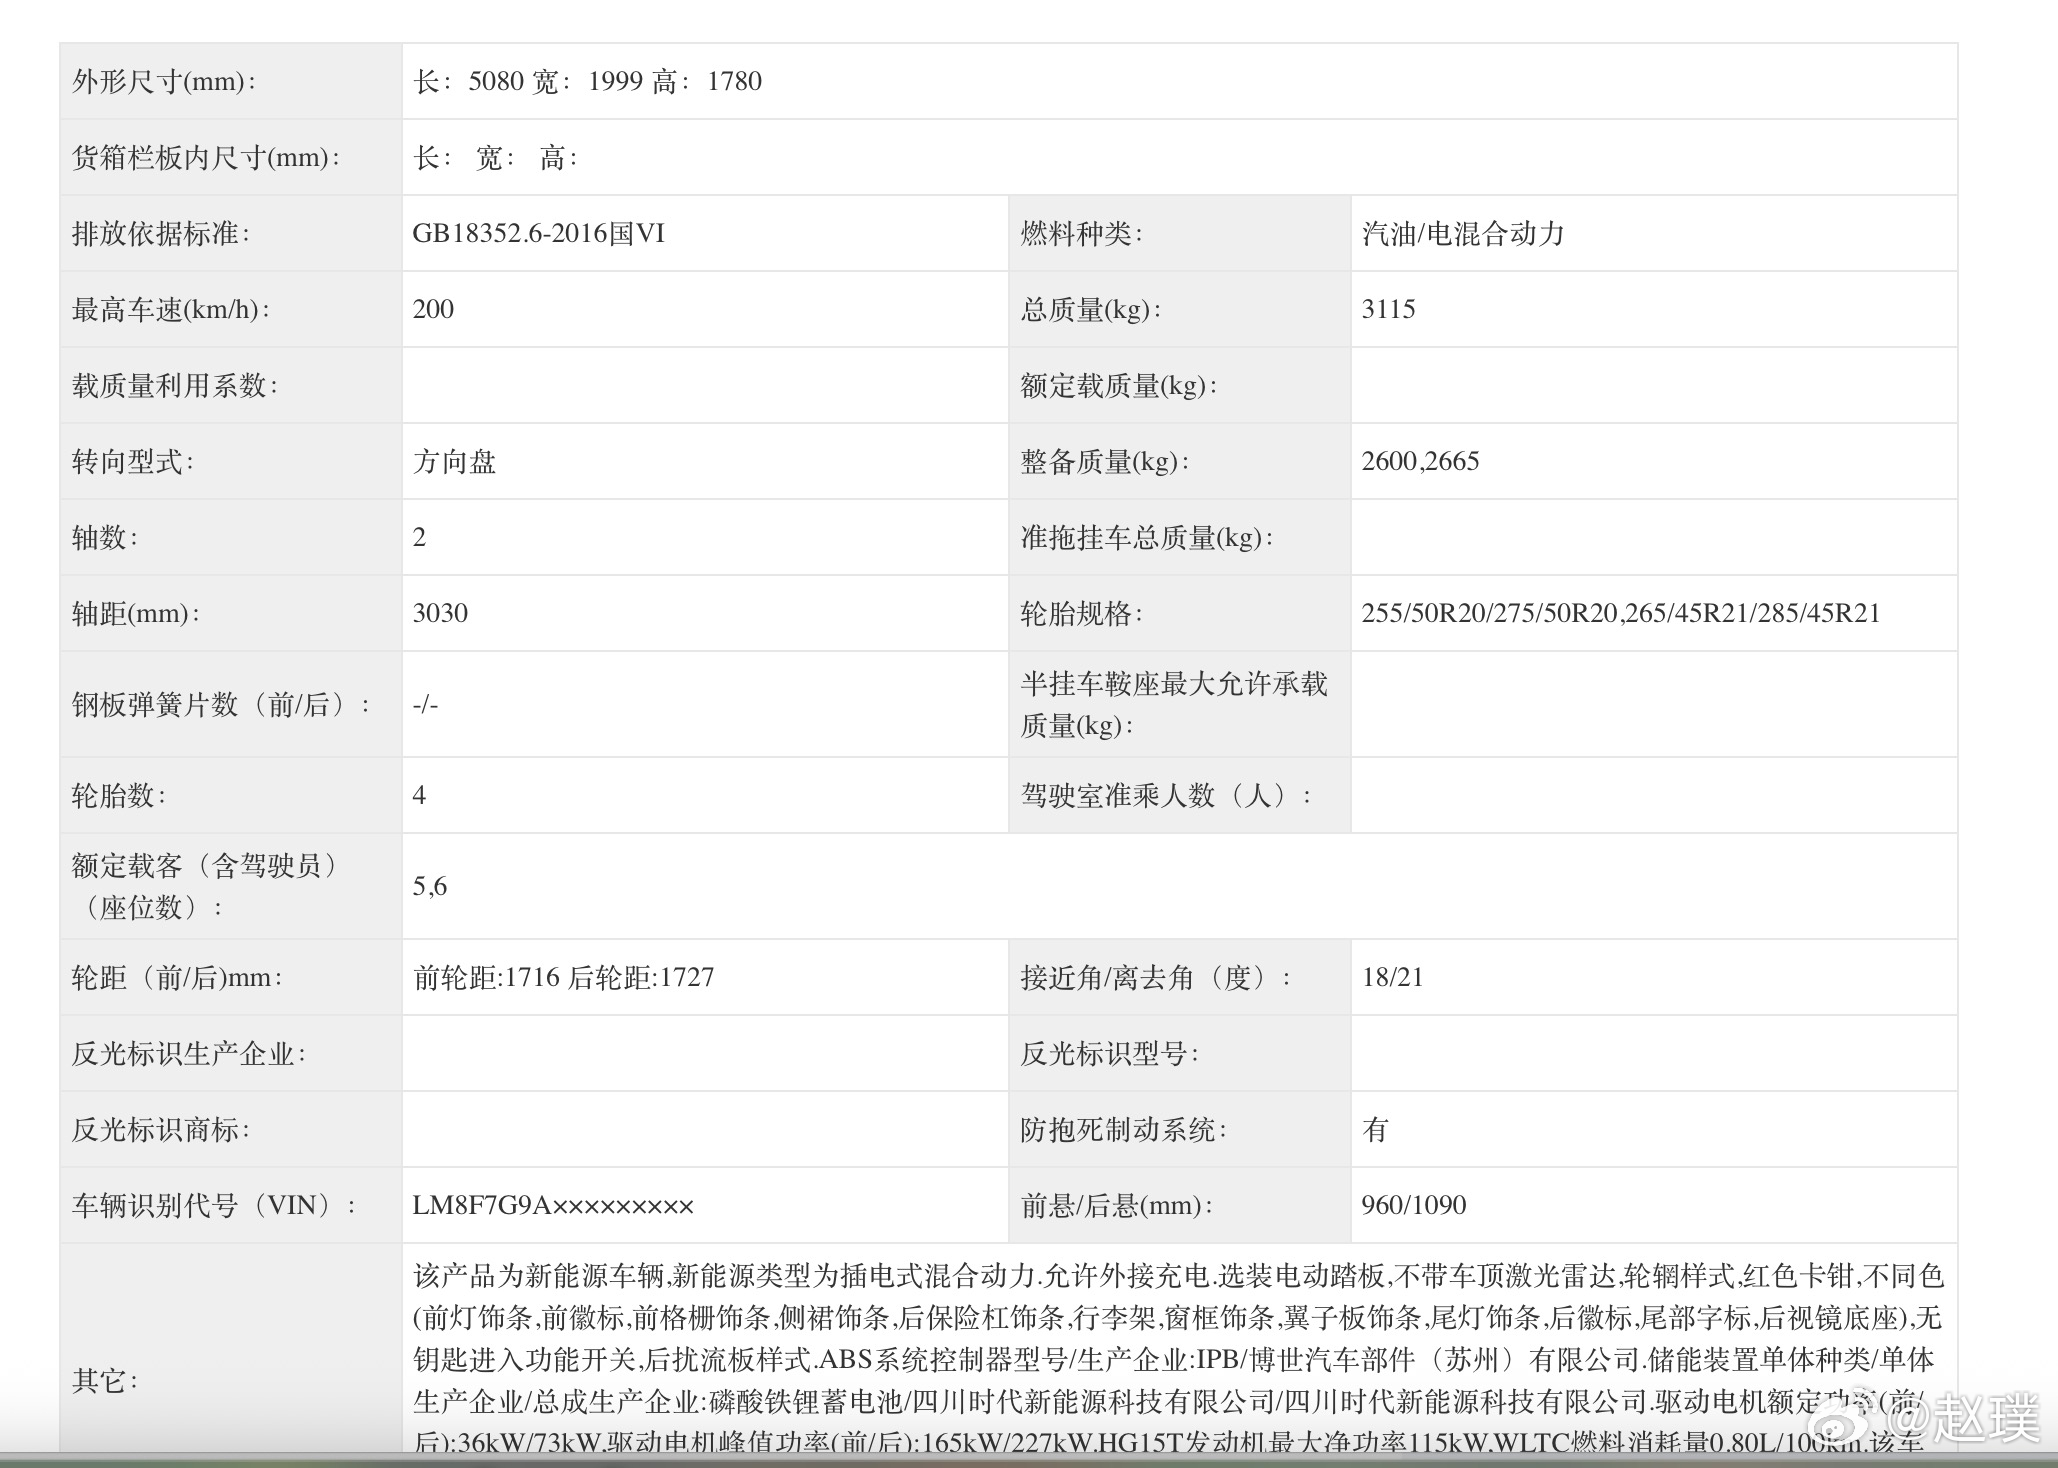Image resolution: width=2058 pixels, height=1468 pixels.
Task: Click the label '接近角/离去角（度）:'
Action: (x=1156, y=977)
